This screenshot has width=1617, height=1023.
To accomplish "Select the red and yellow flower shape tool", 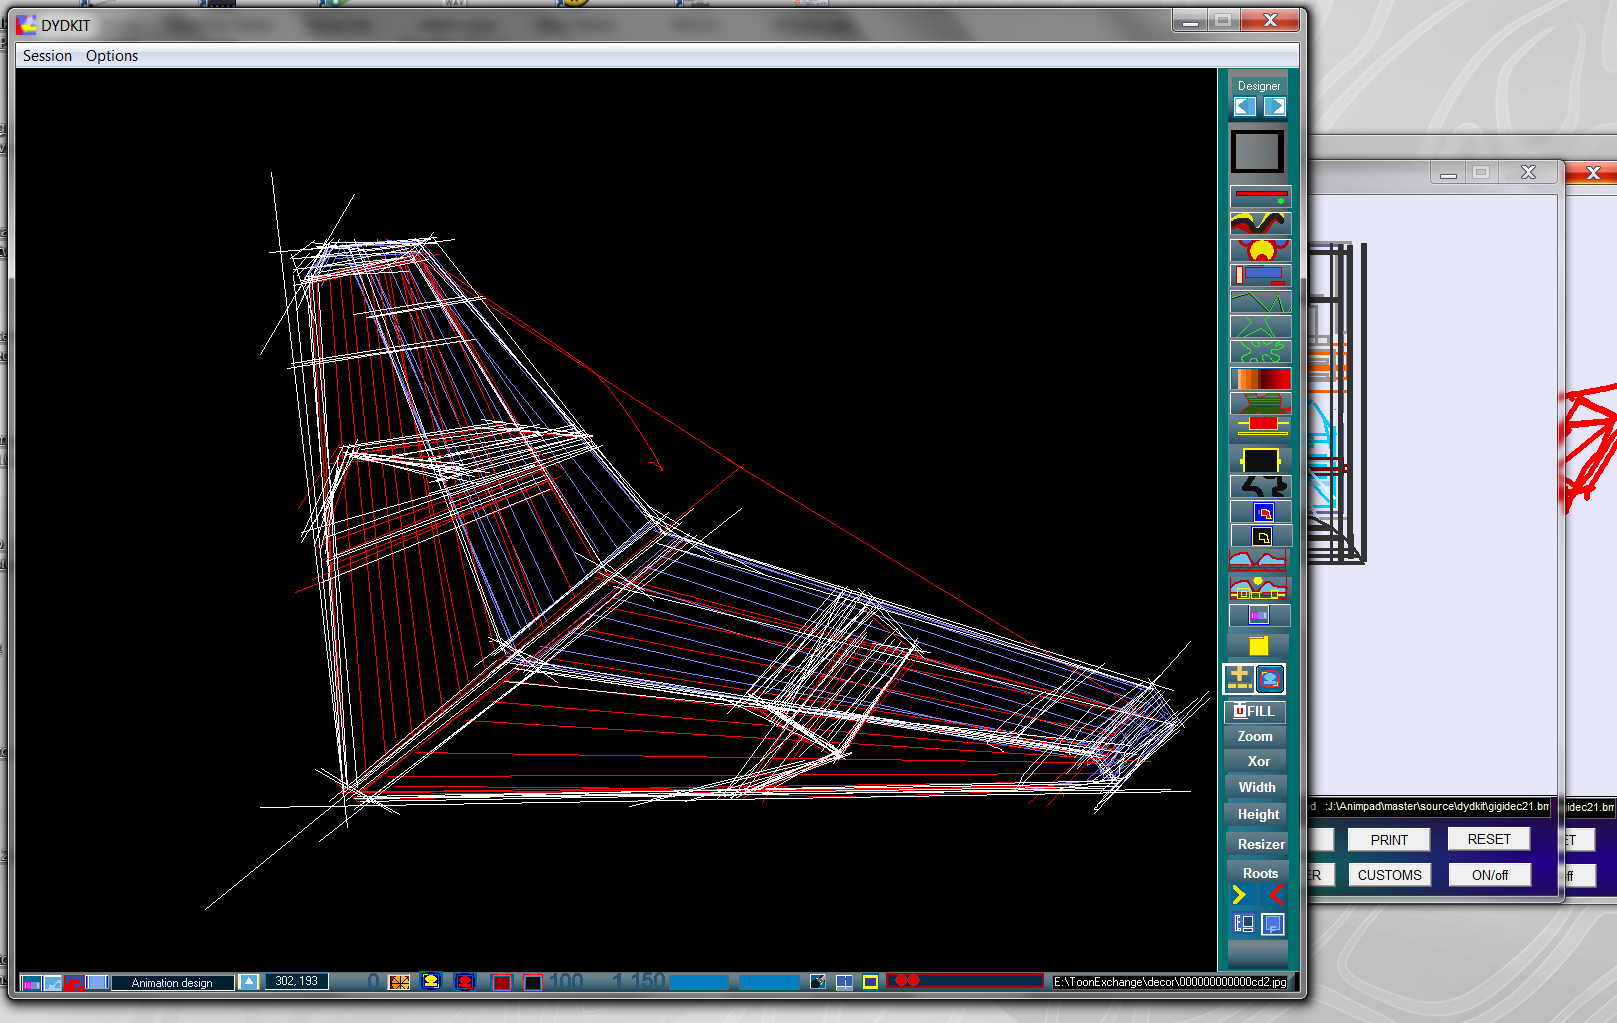I will pos(1260,249).
